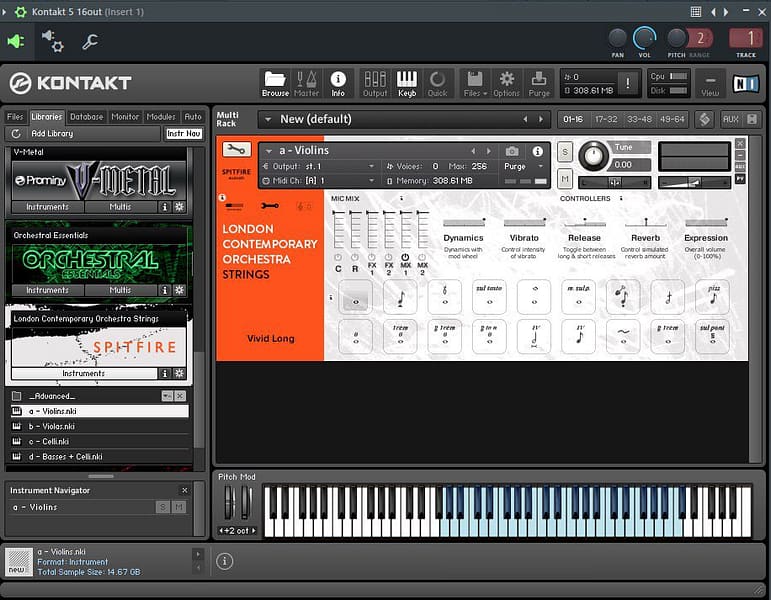The width and height of the screenshot is (771, 600).
Task: Click Instruments under Orchestral Essentials
Action: click(47, 290)
